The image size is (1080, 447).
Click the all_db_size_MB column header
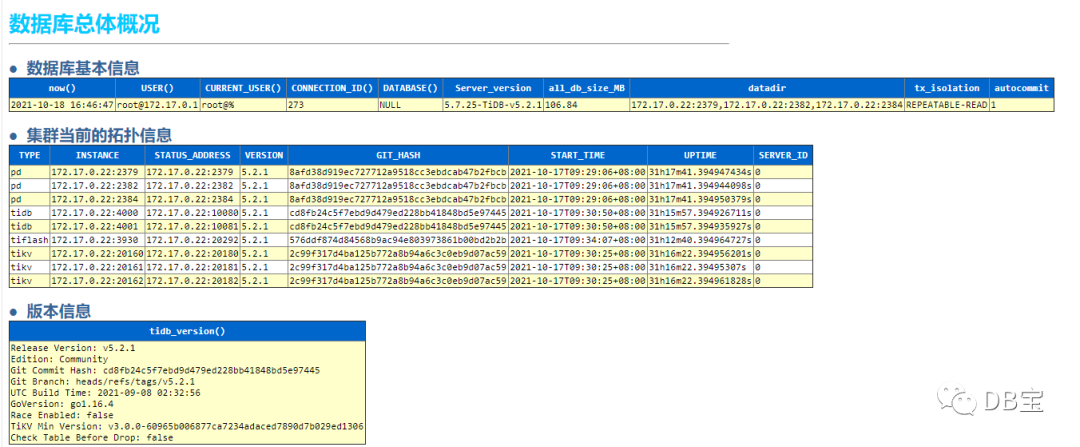point(586,88)
